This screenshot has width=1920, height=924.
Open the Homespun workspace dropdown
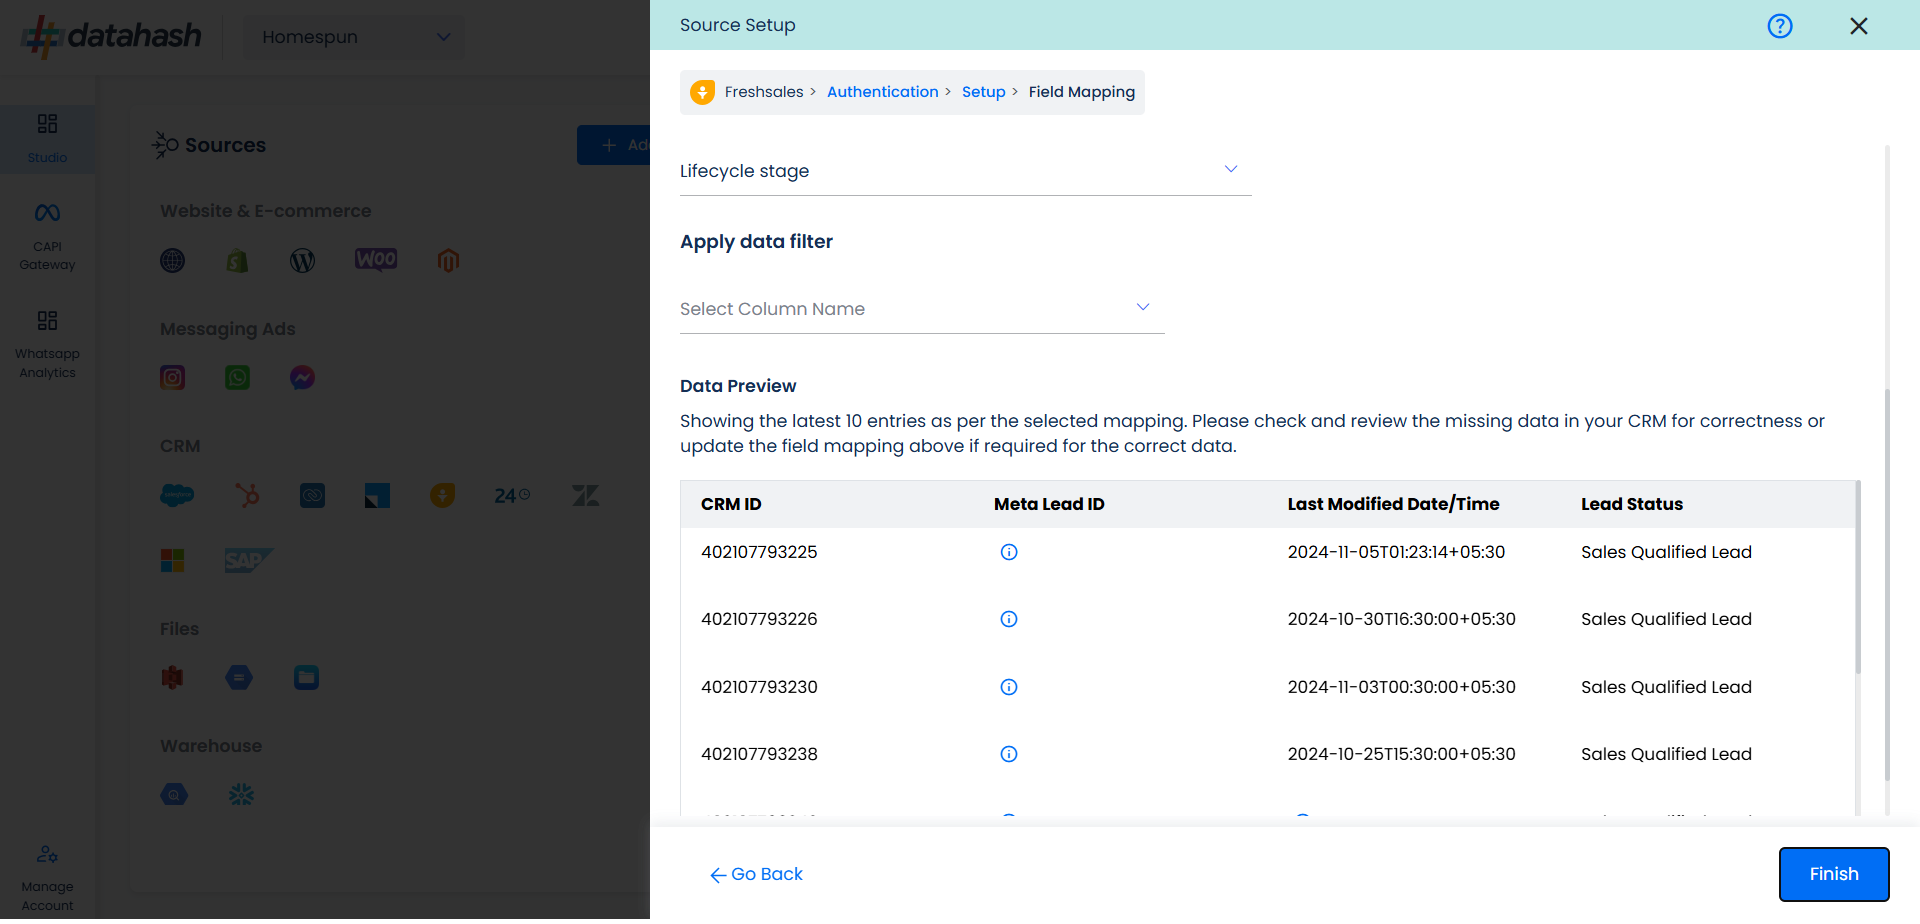pos(354,37)
